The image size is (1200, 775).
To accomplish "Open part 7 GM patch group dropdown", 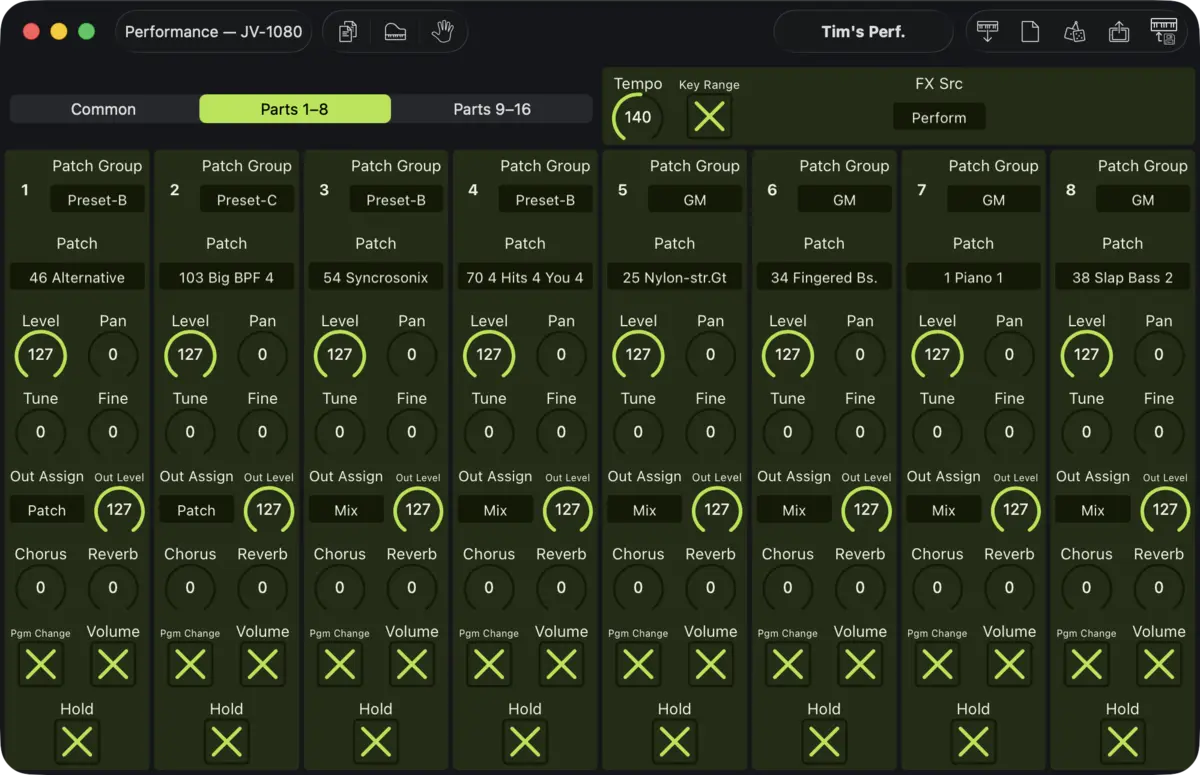I will point(993,200).
